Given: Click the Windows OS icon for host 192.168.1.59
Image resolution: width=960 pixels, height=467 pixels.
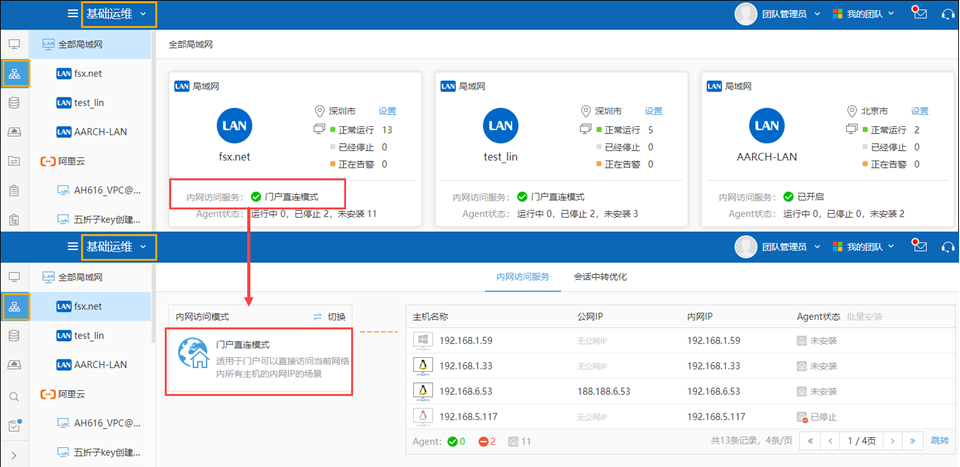Looking at the screenshot, I should click(423, 340).
